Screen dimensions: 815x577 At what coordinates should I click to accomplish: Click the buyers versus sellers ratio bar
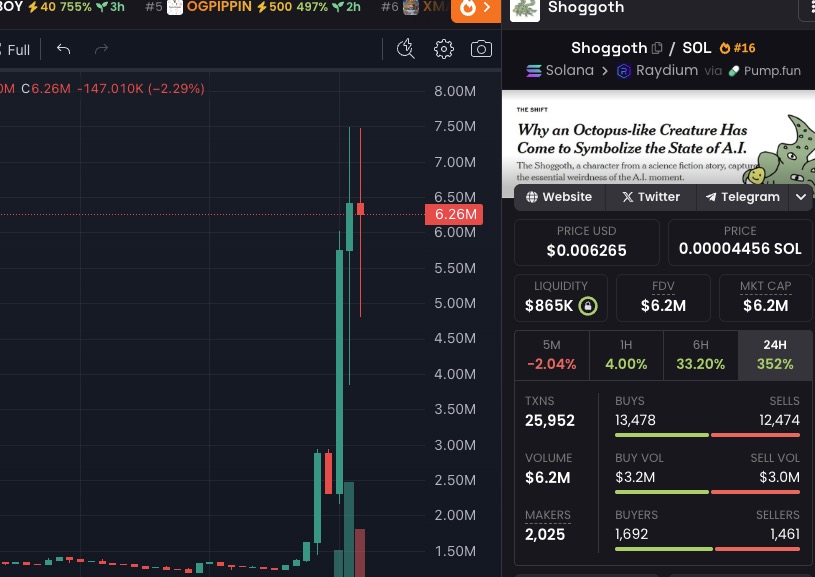tap(707, 549)
